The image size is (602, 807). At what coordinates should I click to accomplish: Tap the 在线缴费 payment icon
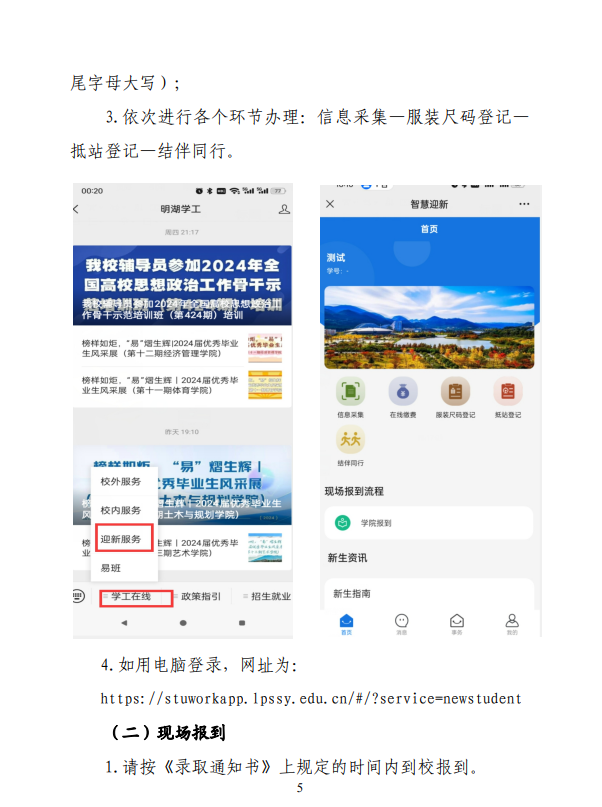coord(403,391)
